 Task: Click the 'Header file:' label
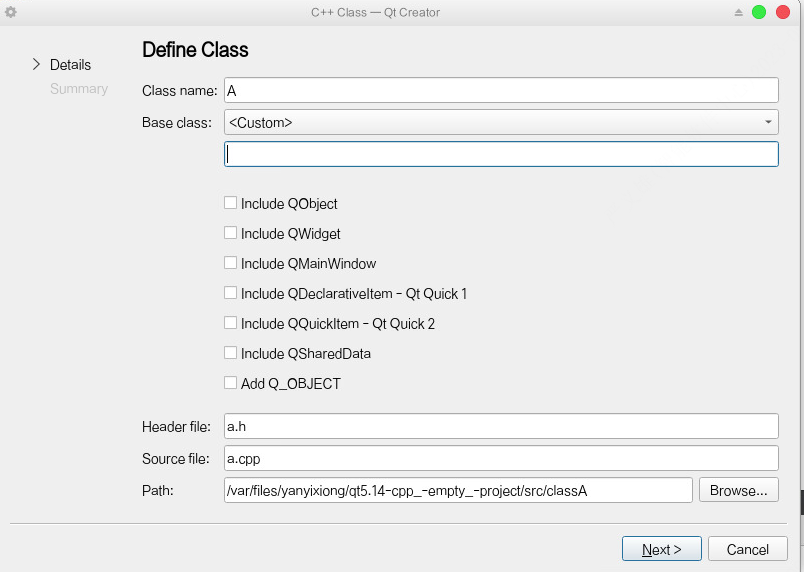176,427
